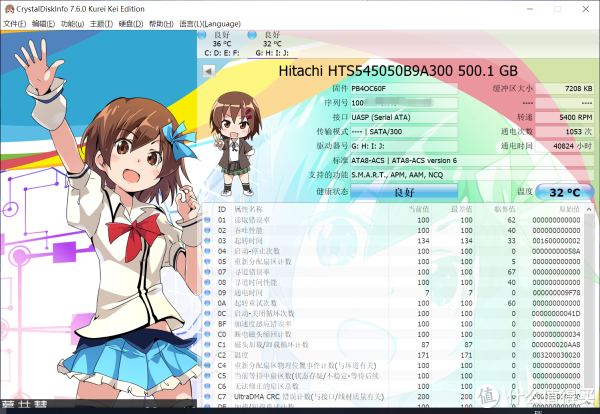Click the status icon for attribute 04

coord(207,251)
